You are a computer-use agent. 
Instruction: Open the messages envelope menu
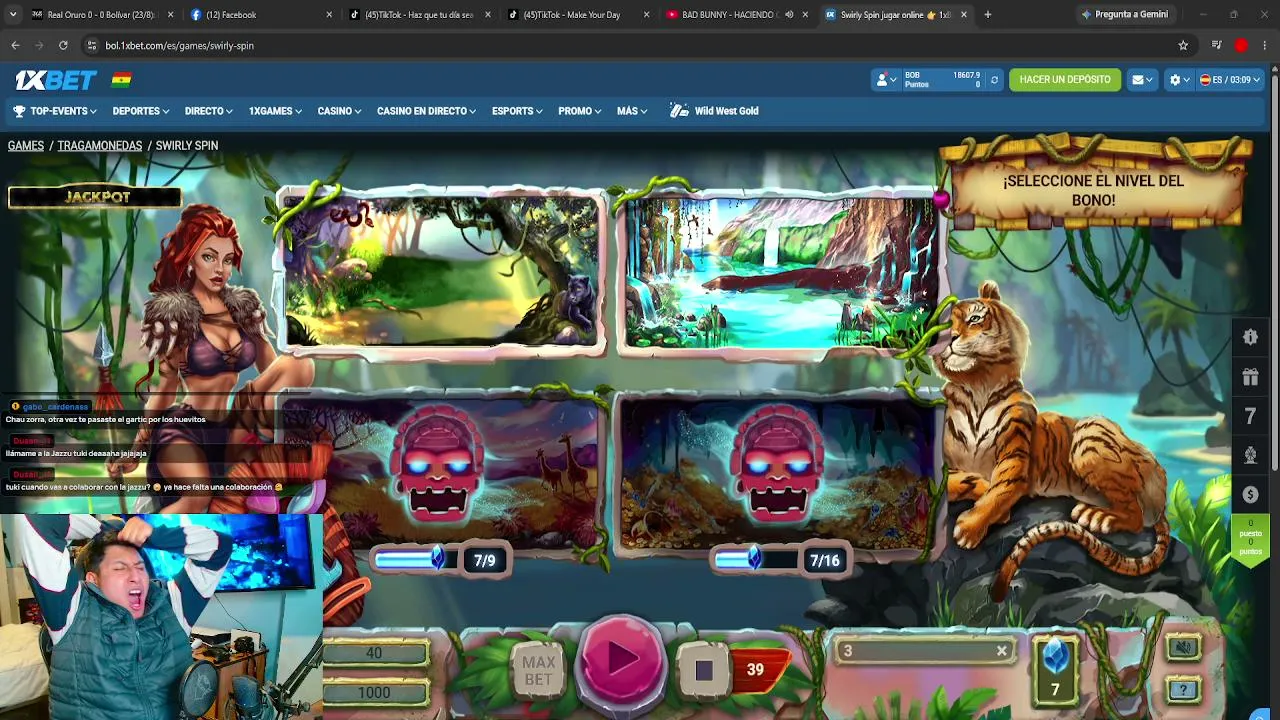tap(1141, 80)
